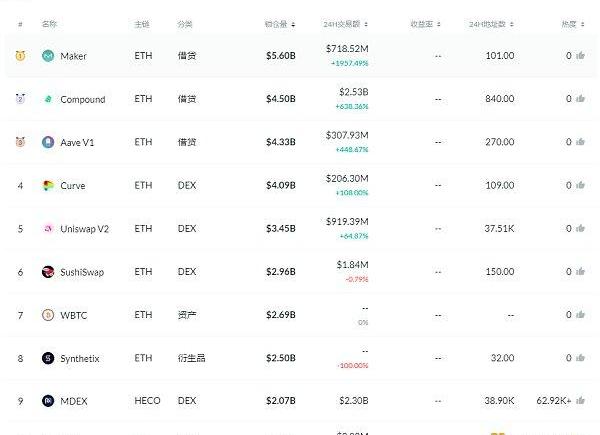Select the $5.60B locked value cell
Image resolution: width=600 pixels, height=435 pixels.
point(281,56)
